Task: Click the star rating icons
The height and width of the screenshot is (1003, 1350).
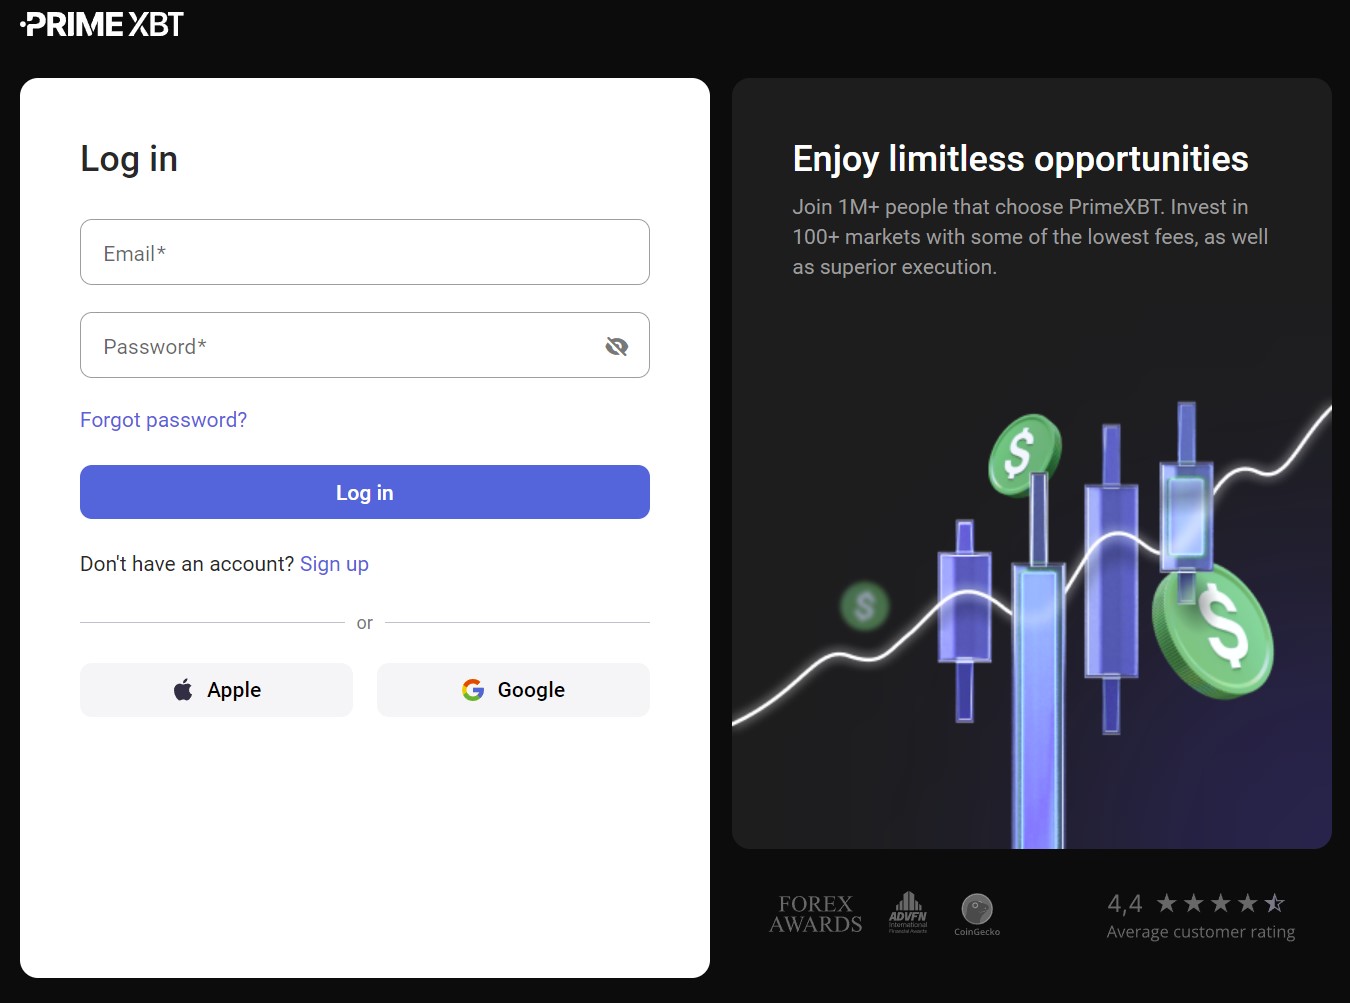Action: click(1220, 904)
